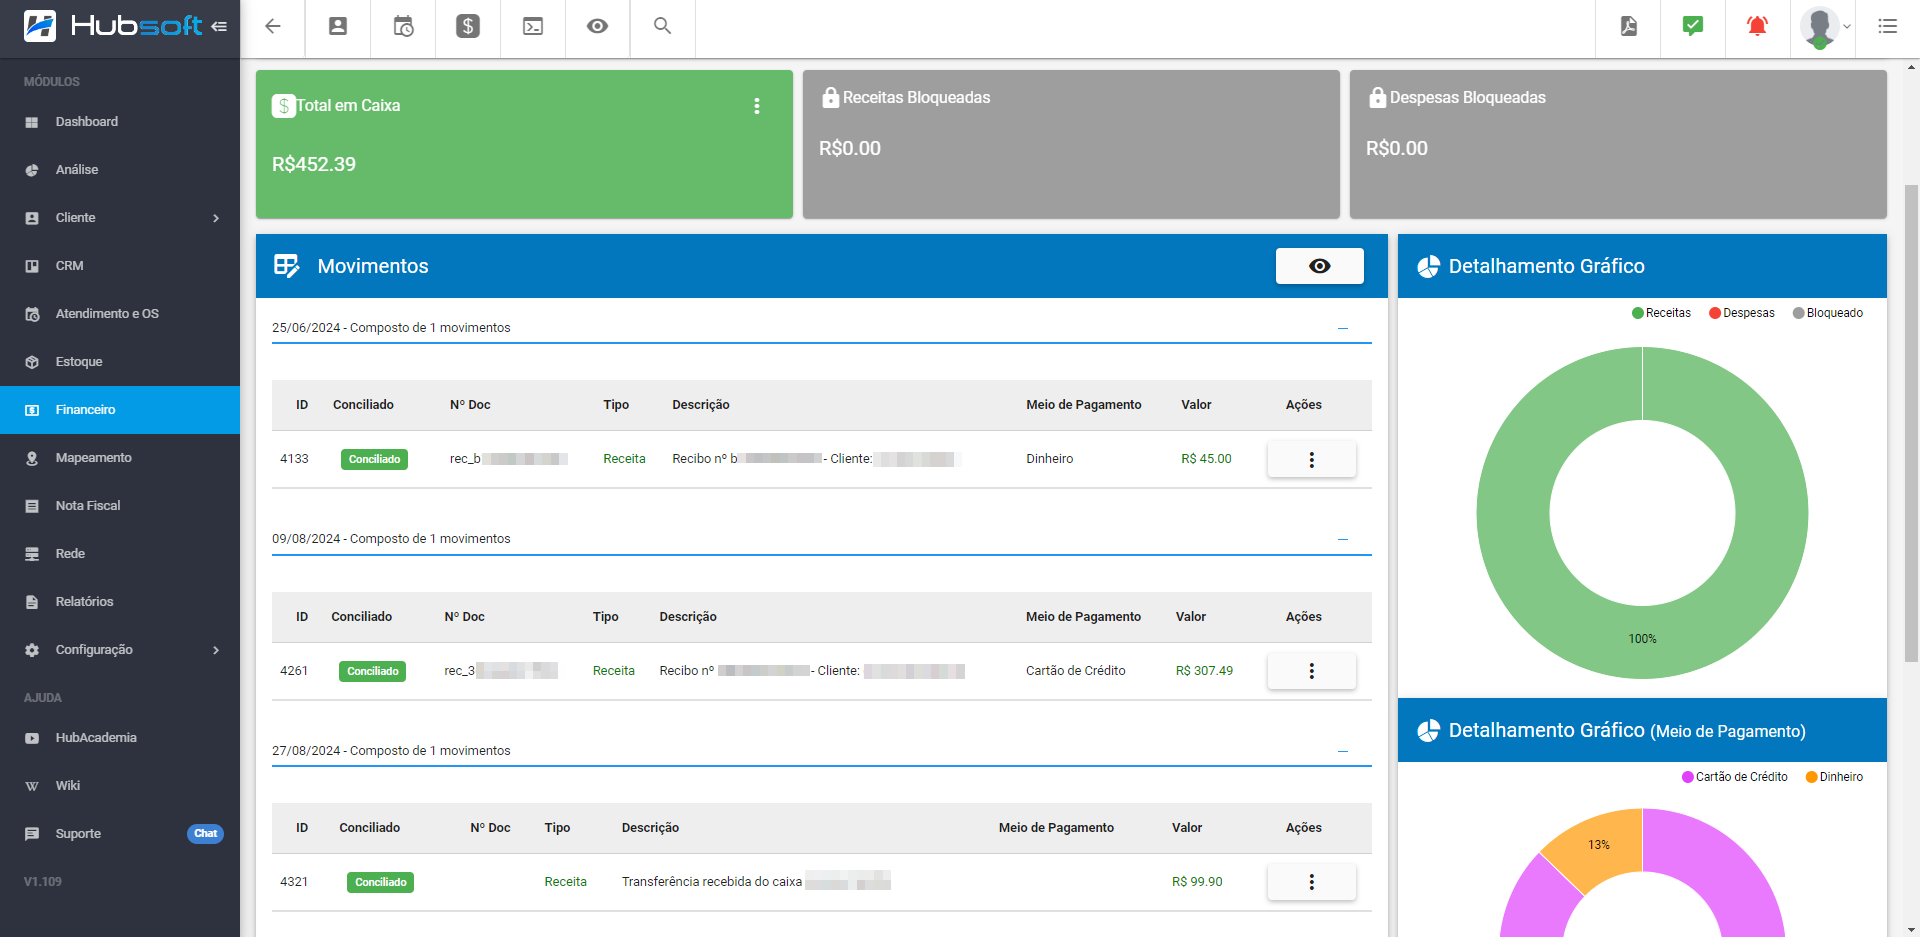Viewport: 1920px width, 937px height.
Task: Open the user avatar menu
Action: 1825,27
